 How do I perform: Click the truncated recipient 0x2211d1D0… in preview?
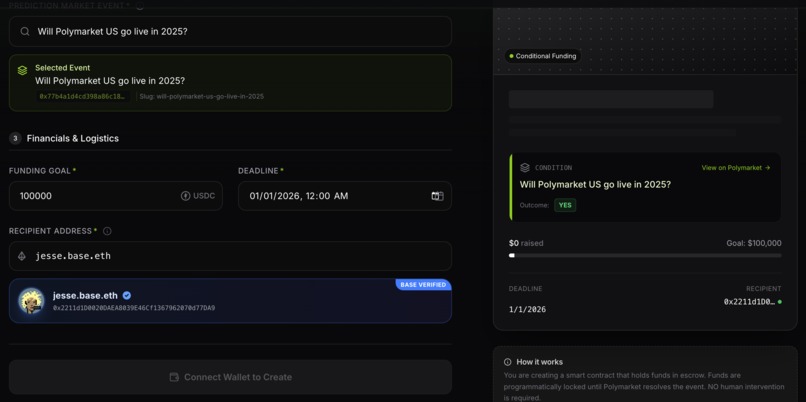[x=749, y=302]
